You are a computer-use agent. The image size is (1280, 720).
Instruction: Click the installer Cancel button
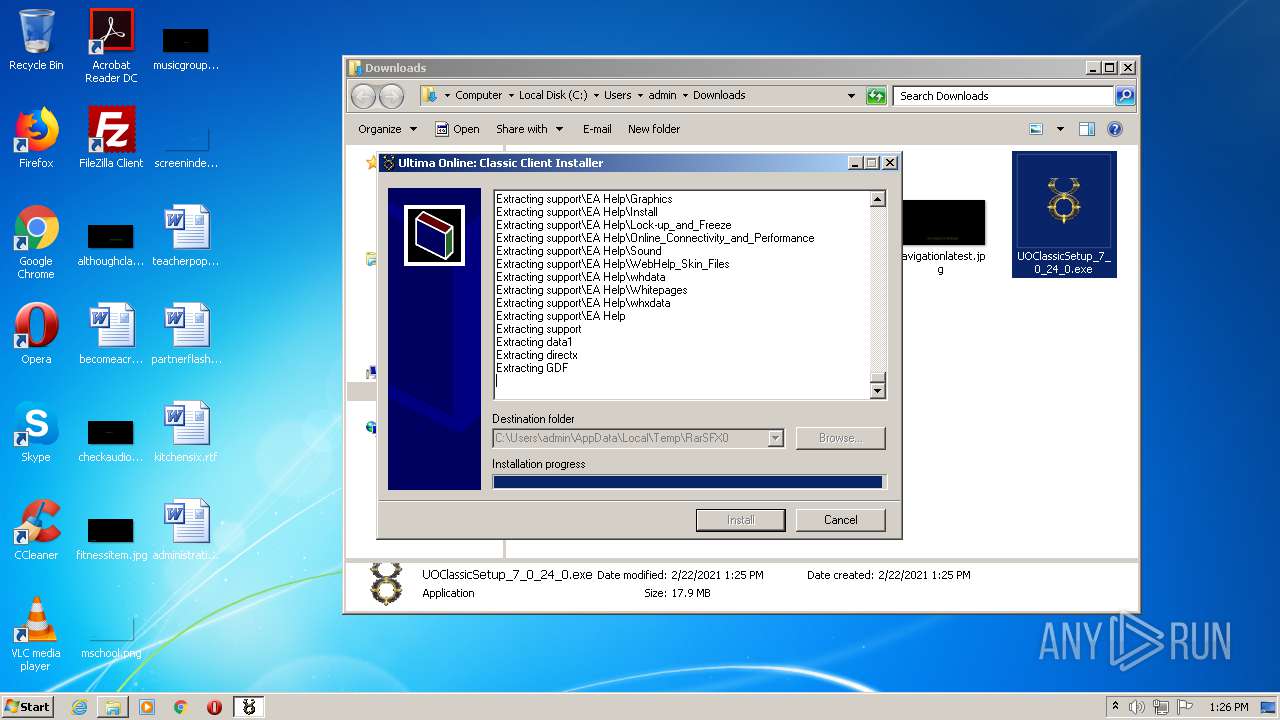pos(840,520)
